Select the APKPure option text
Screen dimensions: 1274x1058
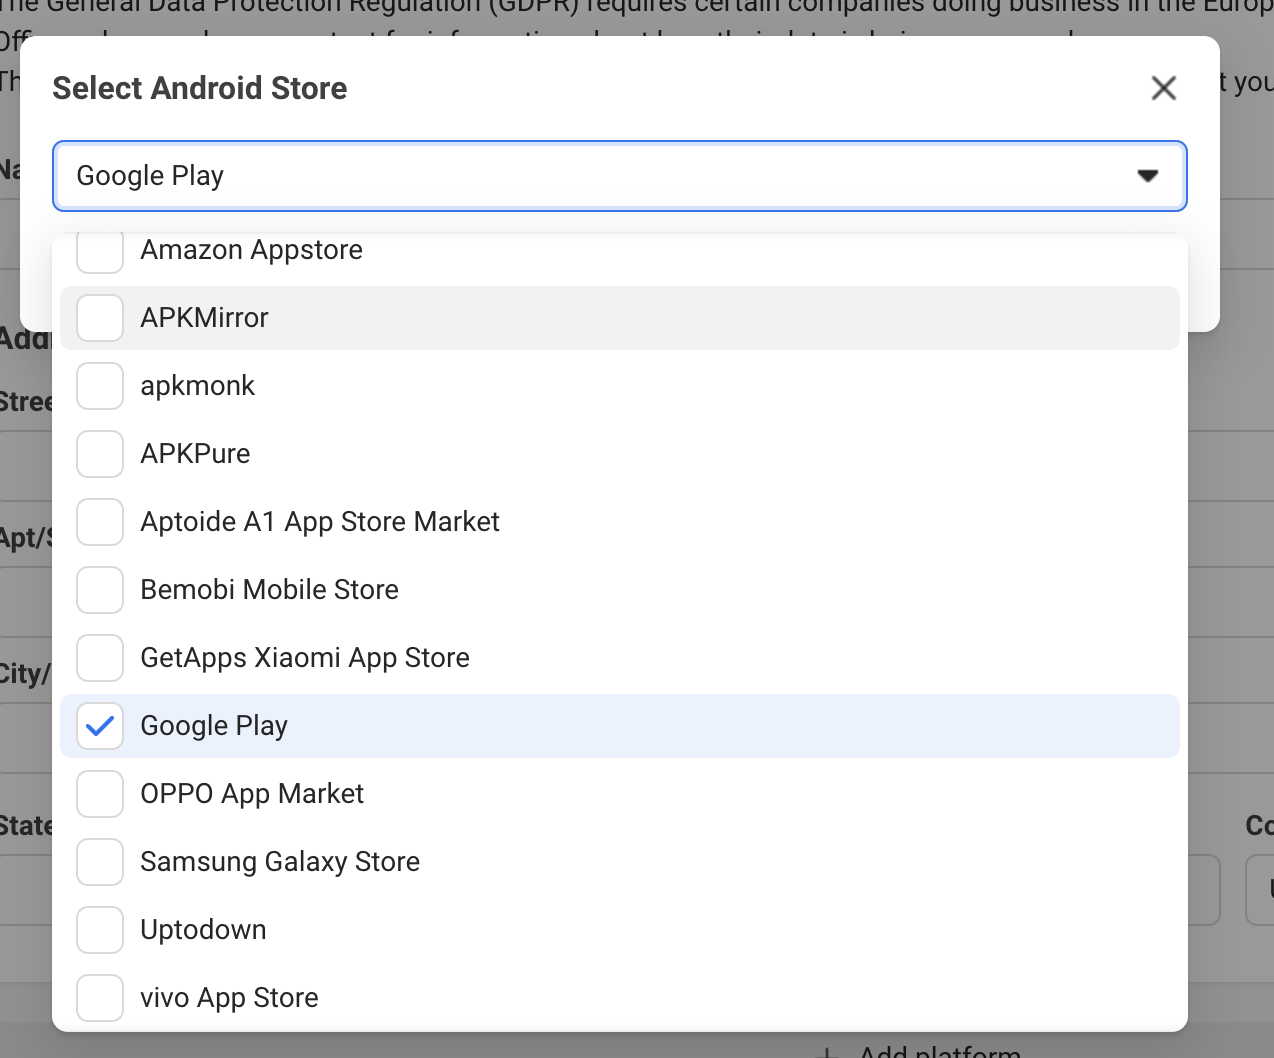(x=195, y=454)
